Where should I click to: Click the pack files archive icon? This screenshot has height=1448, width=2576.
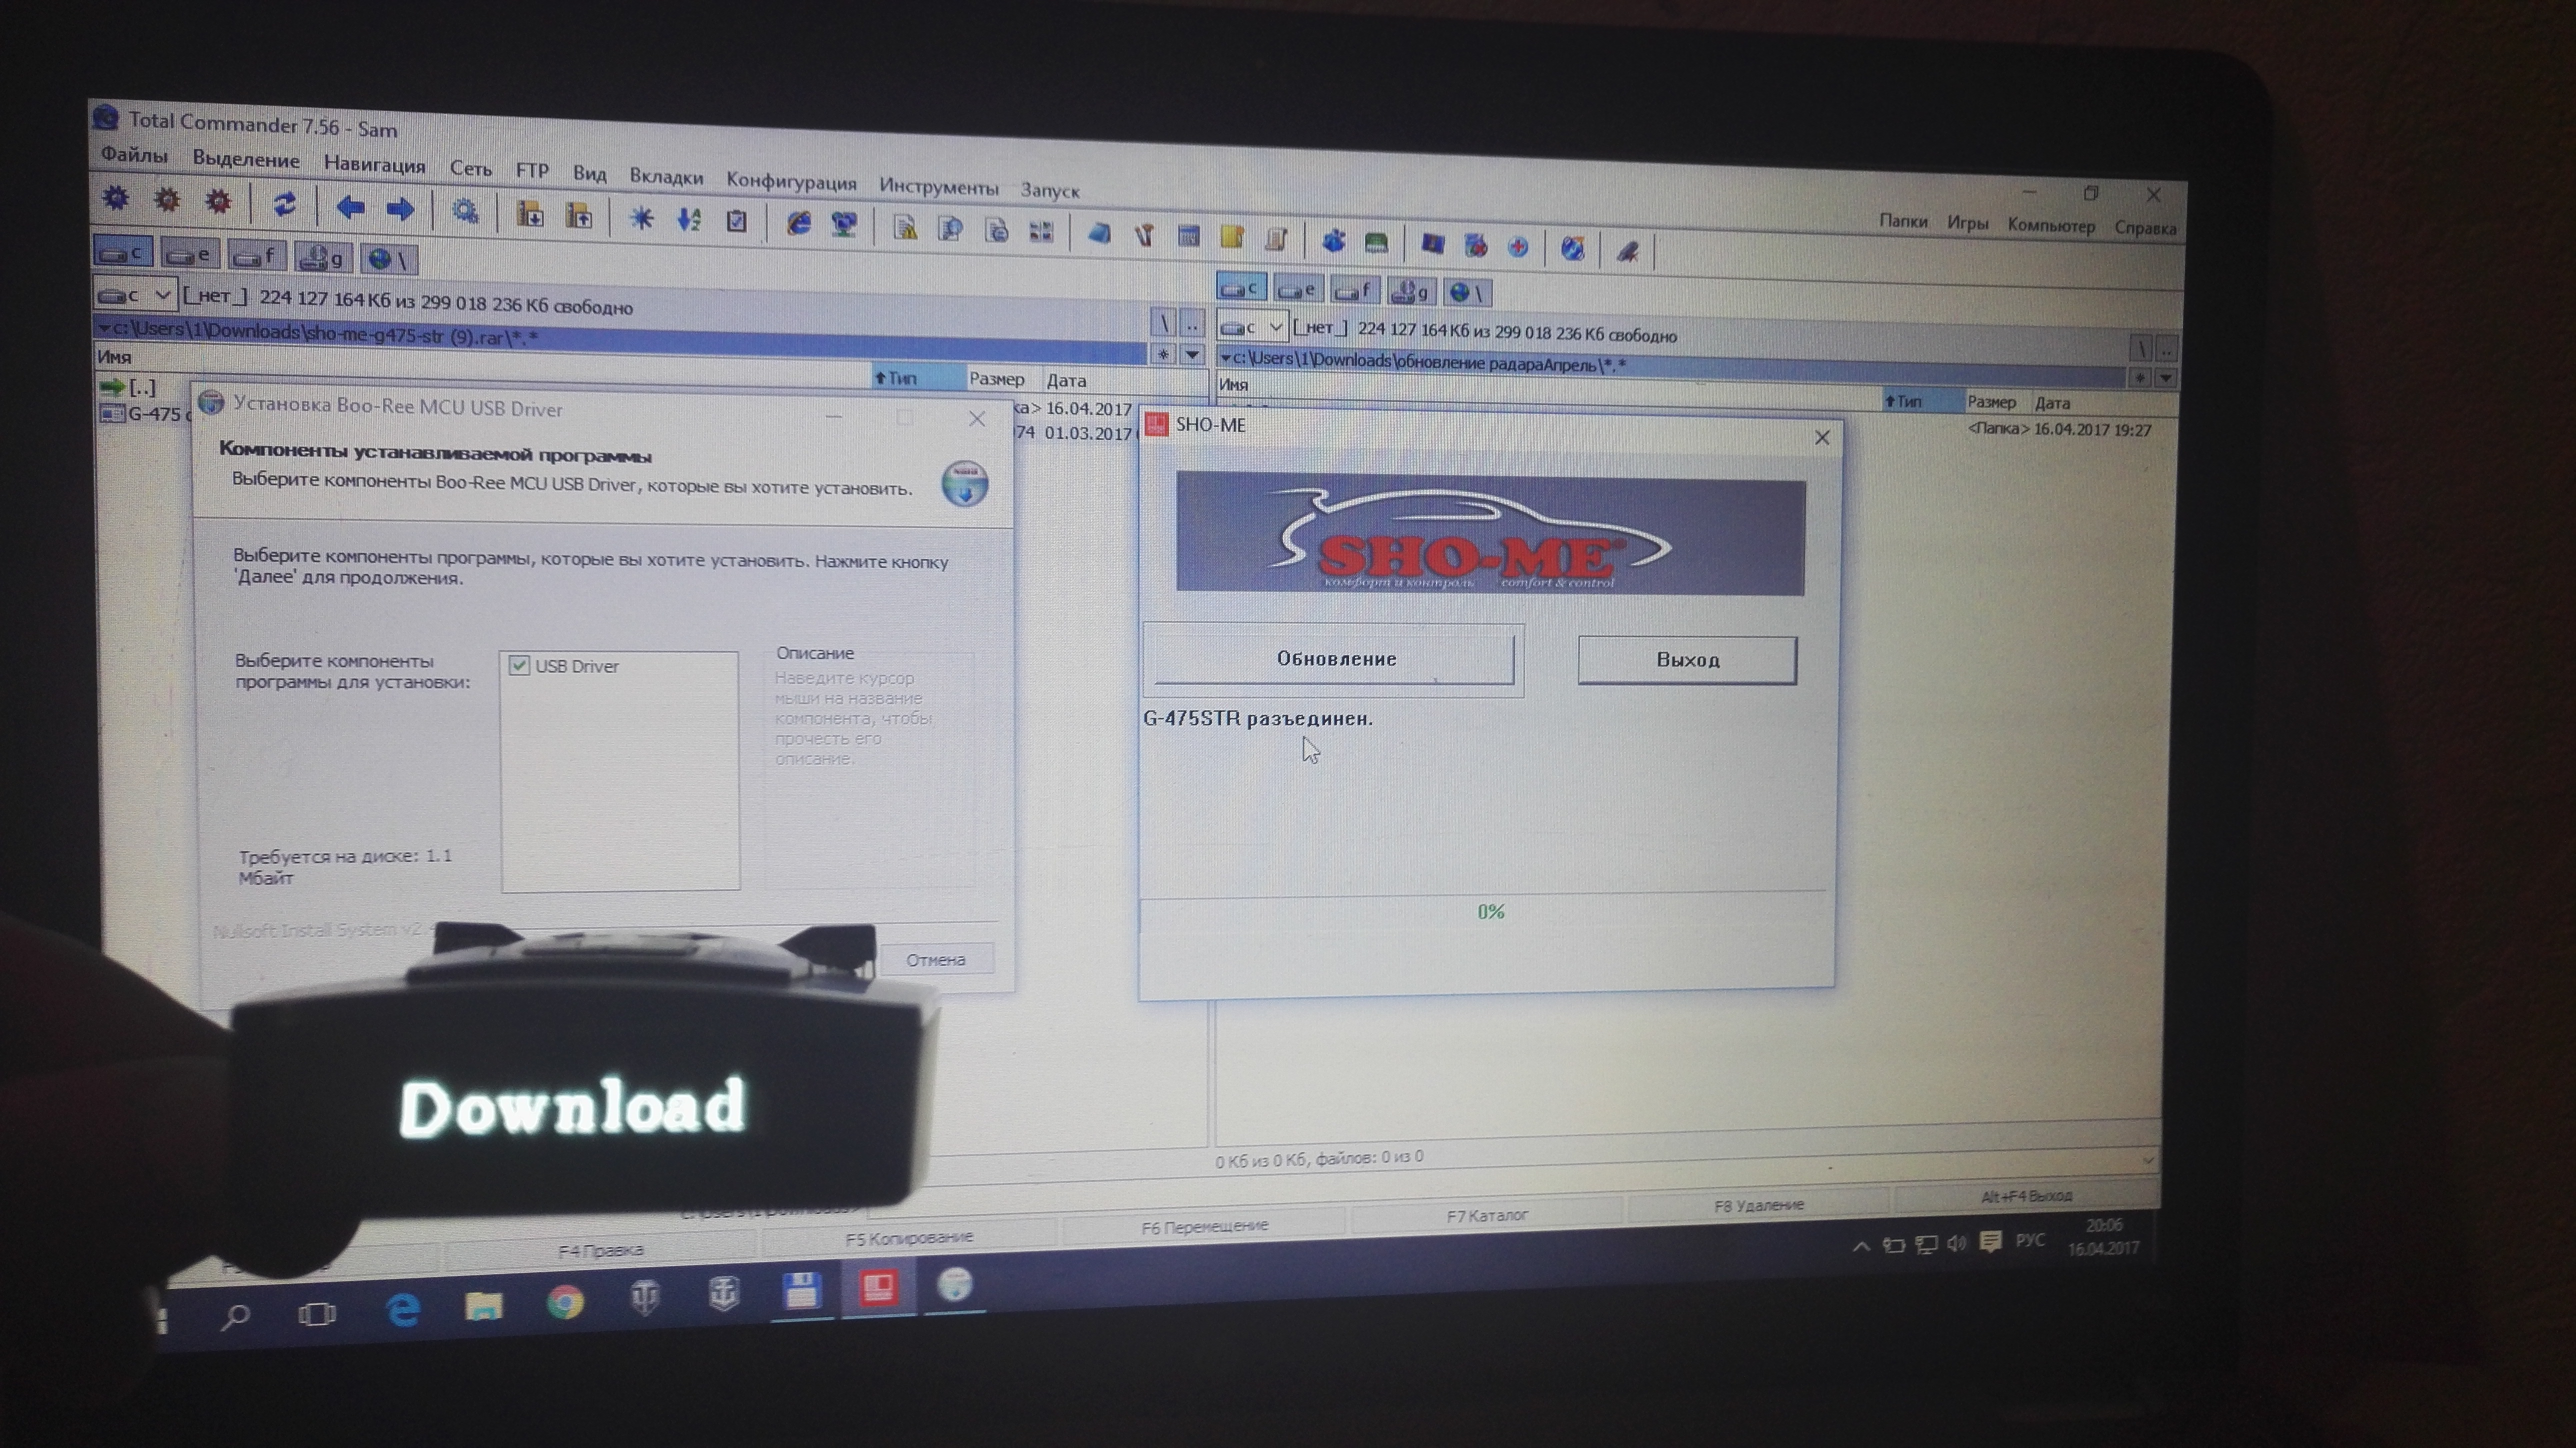(530, 213)
